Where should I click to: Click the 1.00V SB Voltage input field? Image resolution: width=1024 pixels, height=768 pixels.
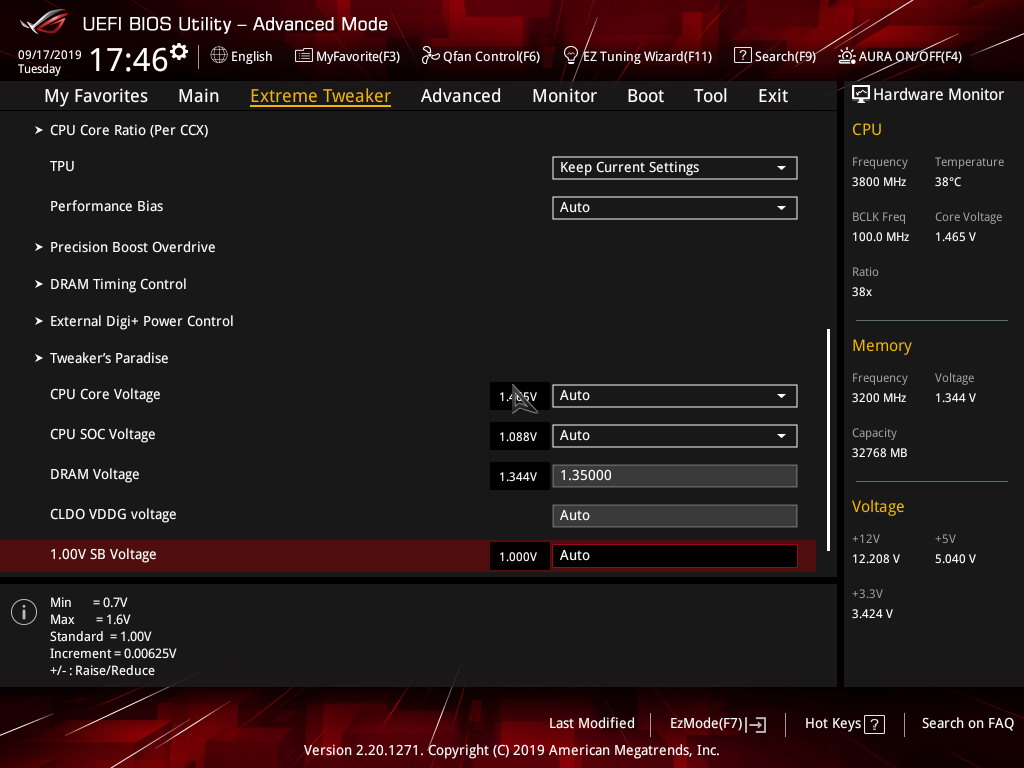click(675, 556)
